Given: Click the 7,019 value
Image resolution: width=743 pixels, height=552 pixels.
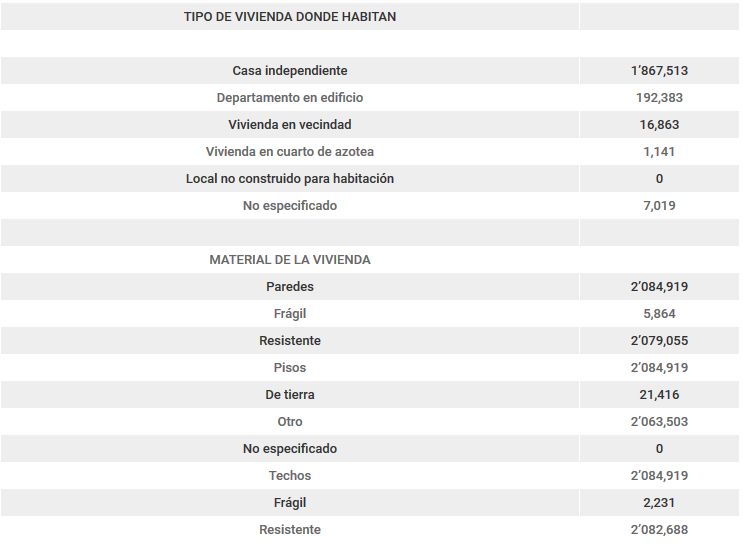Looking at the screenshot, I should (659, 206).
